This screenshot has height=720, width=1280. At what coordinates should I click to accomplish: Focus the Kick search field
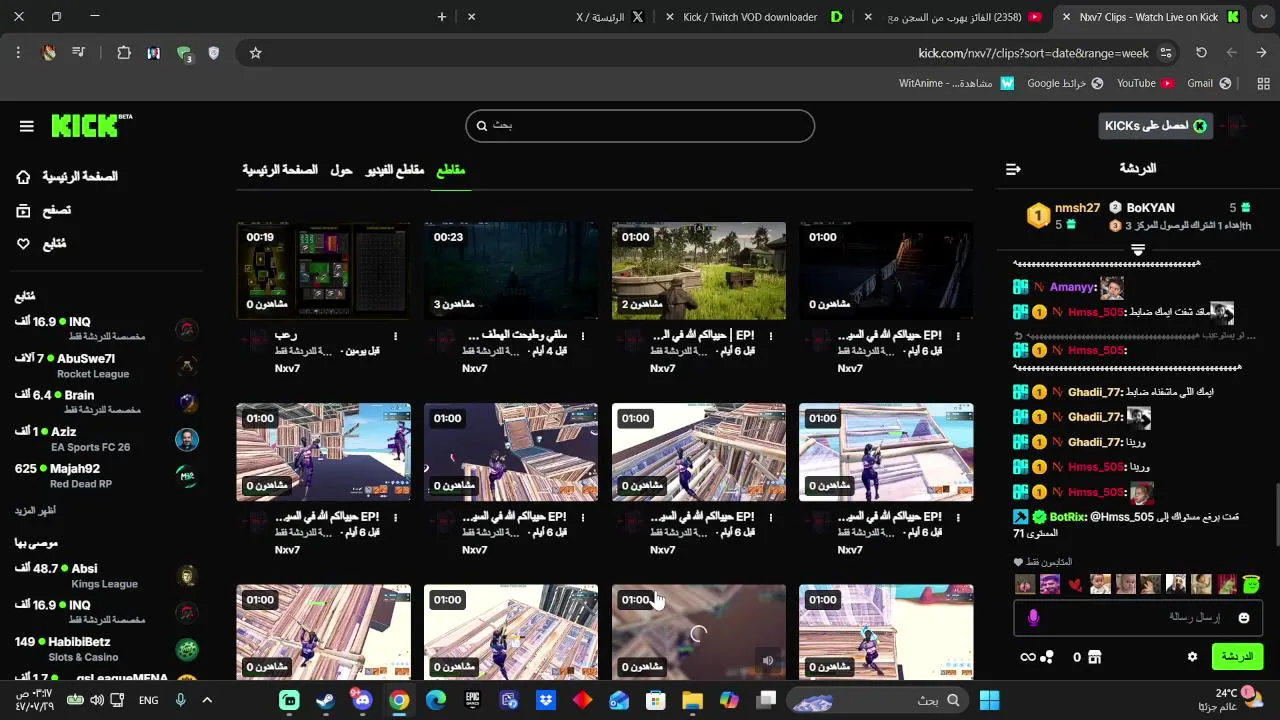coord(640,126)
